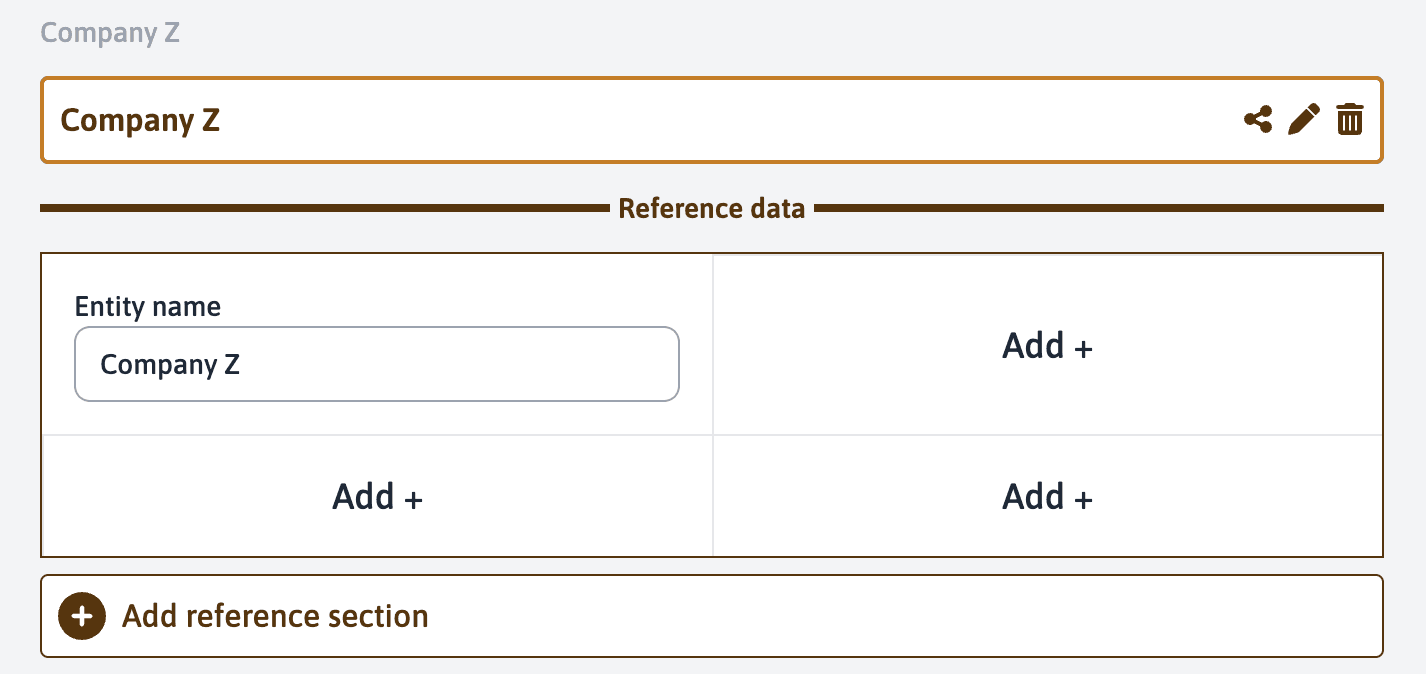Click the gray Company Z breadcrumb text
The image size is (1426, 674).
tap(110, 32)
